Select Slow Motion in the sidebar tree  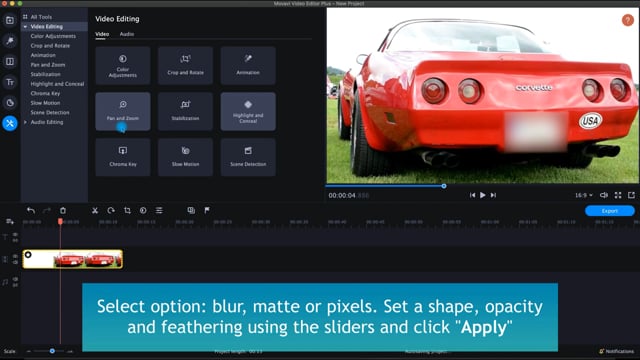tap(45, 103)
